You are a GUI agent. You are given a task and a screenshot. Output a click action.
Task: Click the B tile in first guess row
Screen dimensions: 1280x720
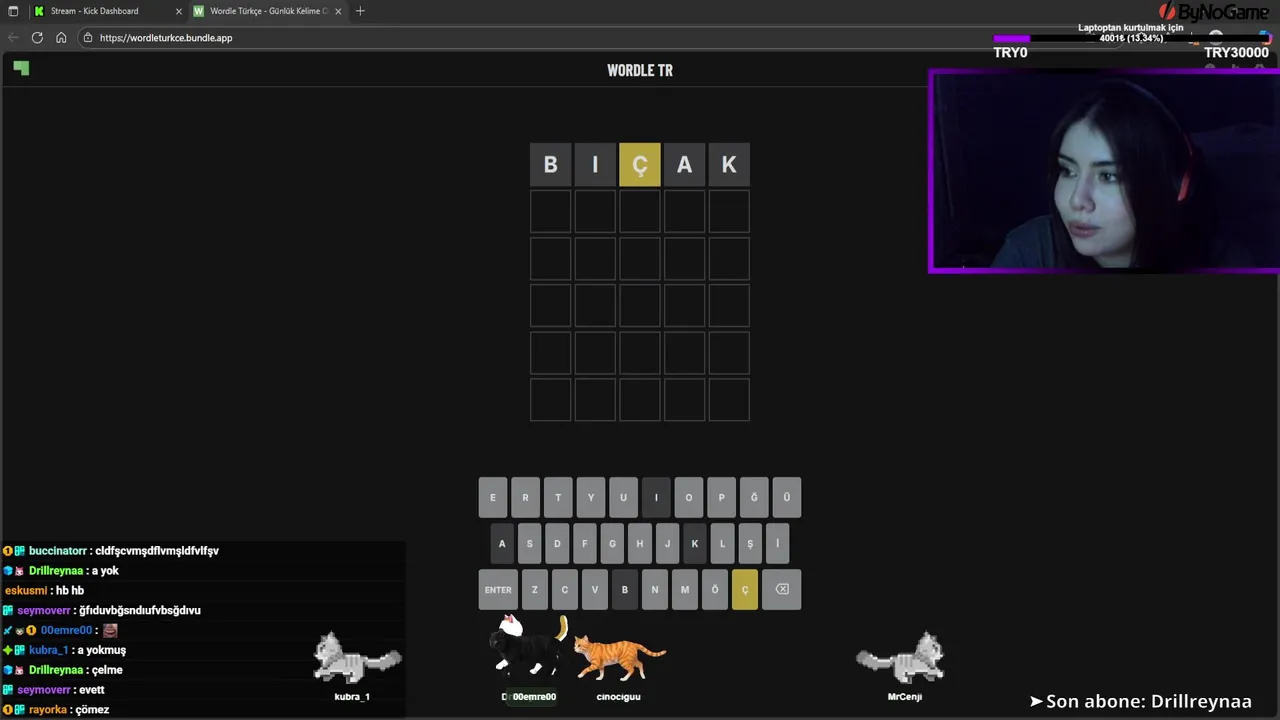click(x=550, y=165)
